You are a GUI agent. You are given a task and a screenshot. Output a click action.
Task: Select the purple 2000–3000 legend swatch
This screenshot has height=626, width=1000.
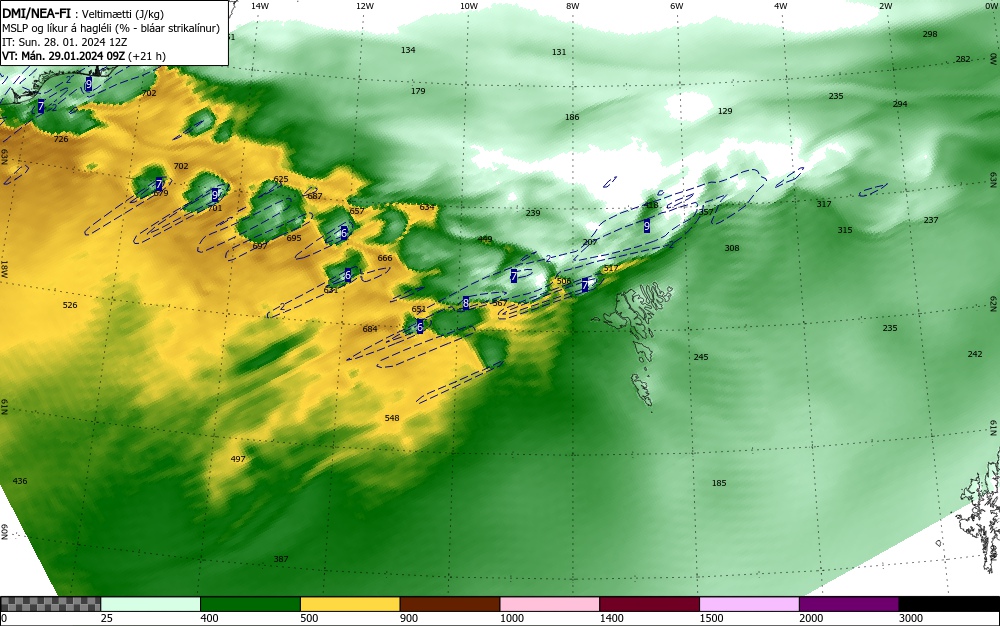click(x=849, y=604)
